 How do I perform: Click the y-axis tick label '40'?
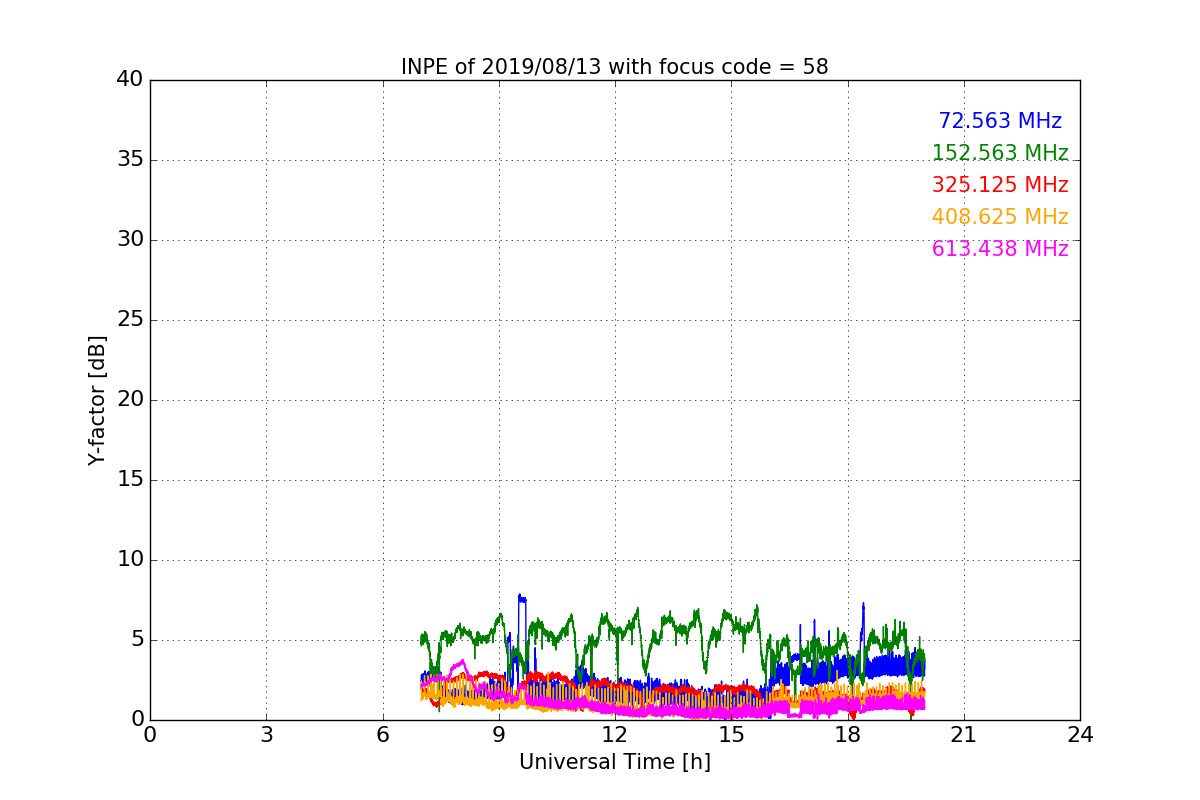[x=130, y=80]
